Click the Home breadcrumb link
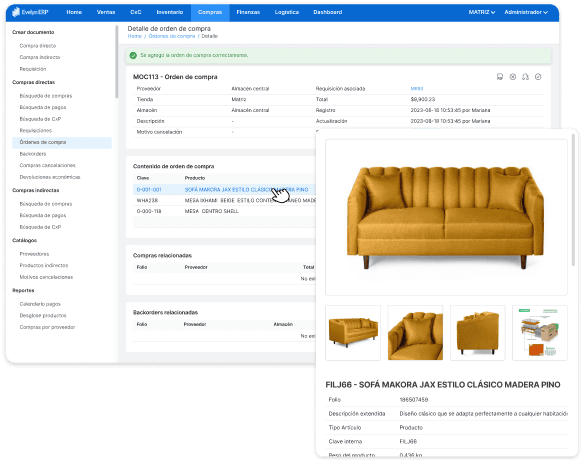The width and height of the screenshot is (583, 462). [x=135, y=36]
